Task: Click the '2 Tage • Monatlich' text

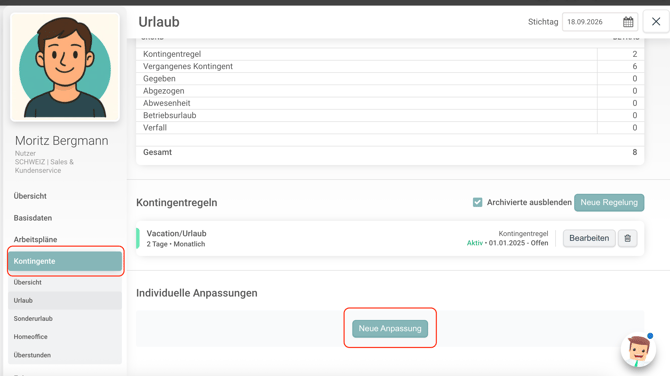Action: coord(176,244)
